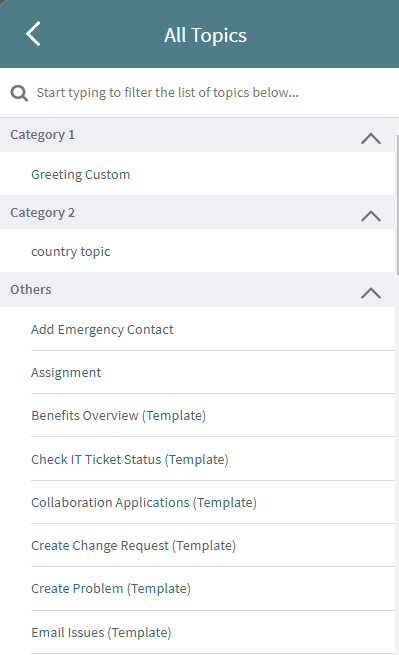Viewport: 399px width, 655px height.
Task: Collapse the Others section chevron
Action: (x=371, y=293)
